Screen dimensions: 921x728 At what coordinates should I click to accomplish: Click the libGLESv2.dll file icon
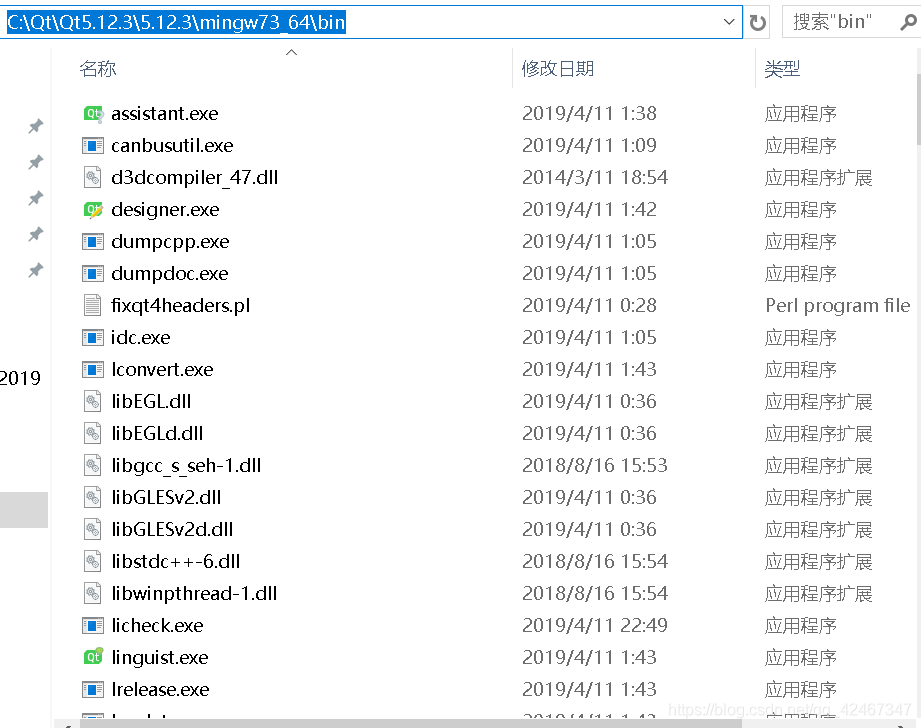pyautogui.click(x=93, y=497)
